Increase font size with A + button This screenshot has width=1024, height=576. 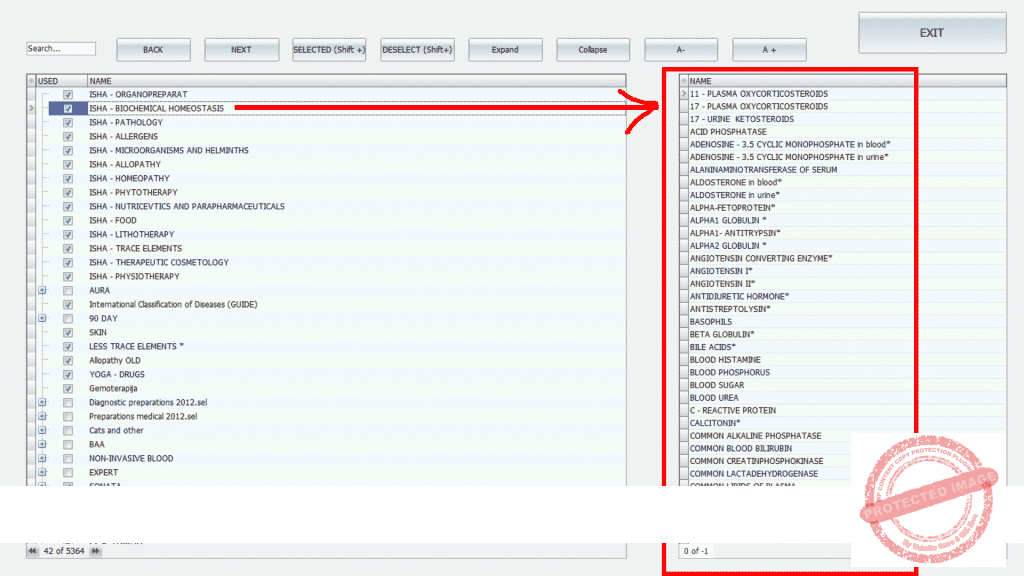pos(769,50)
